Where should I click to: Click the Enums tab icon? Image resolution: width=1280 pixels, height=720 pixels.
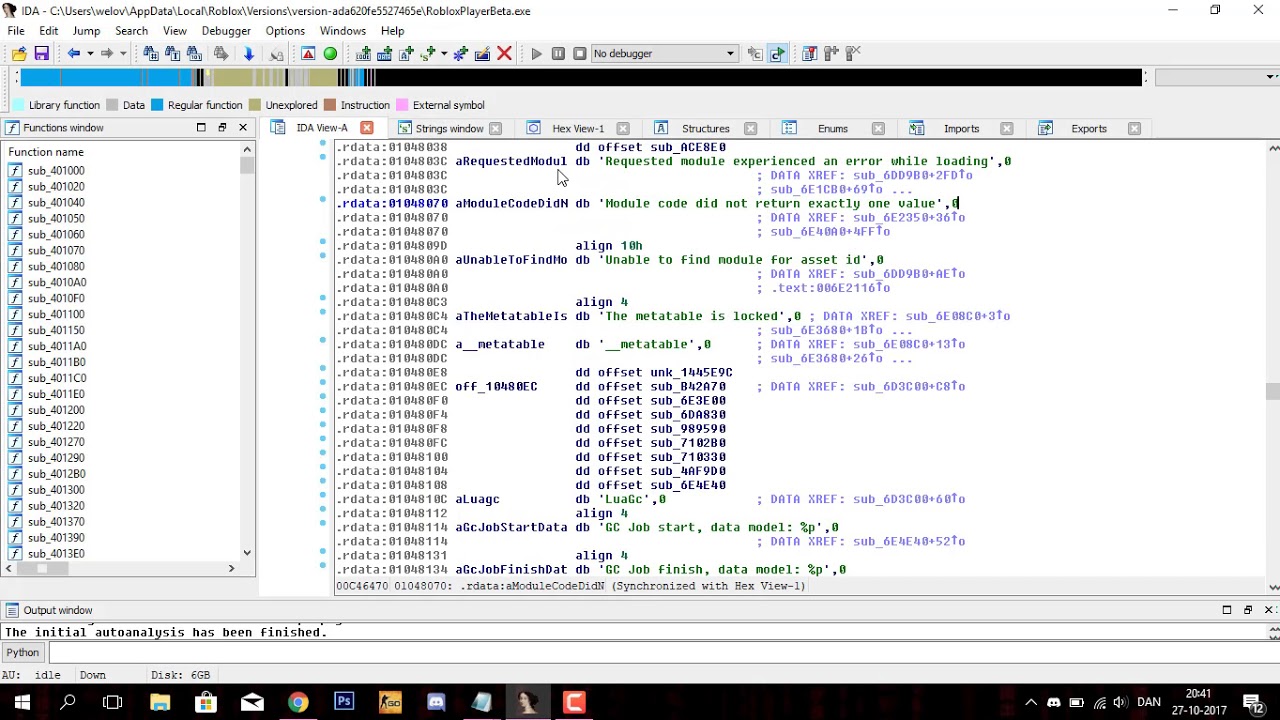(x=789, y=128)
